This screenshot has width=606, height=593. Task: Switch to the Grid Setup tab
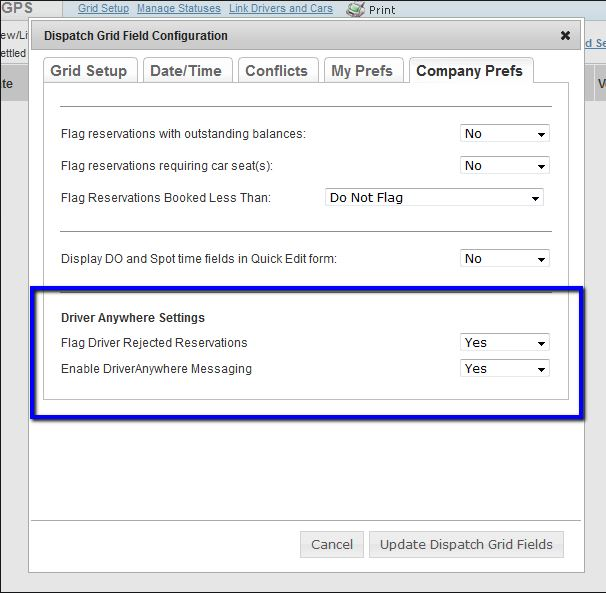tap(89, 71)
